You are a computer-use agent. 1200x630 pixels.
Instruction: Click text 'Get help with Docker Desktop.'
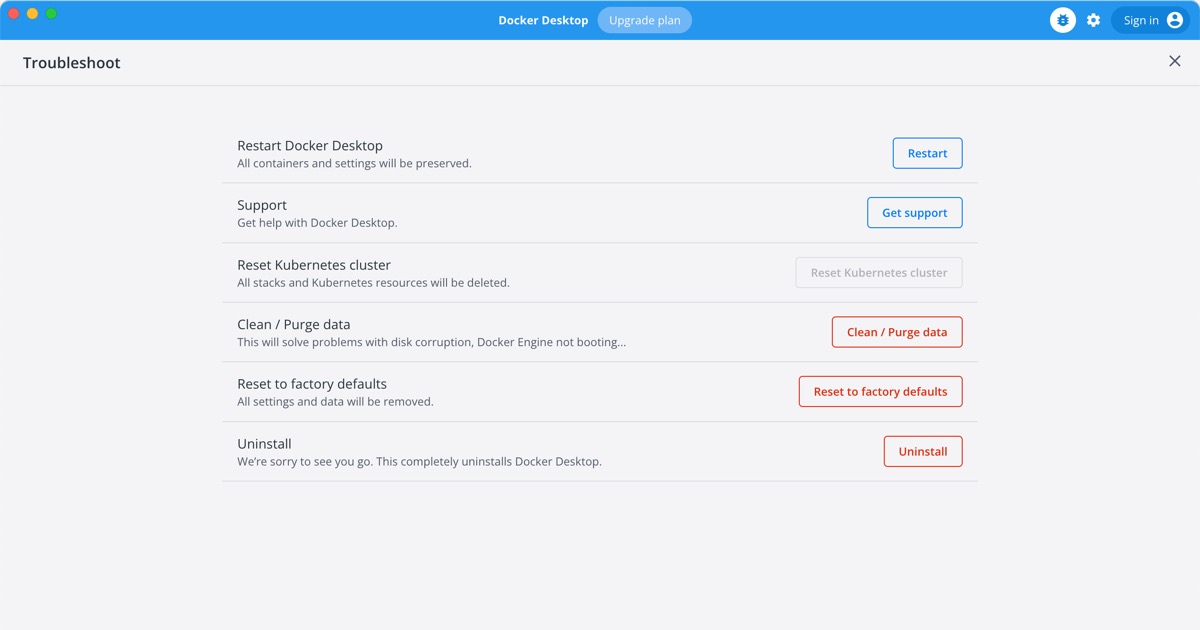(x=317, y=223)
